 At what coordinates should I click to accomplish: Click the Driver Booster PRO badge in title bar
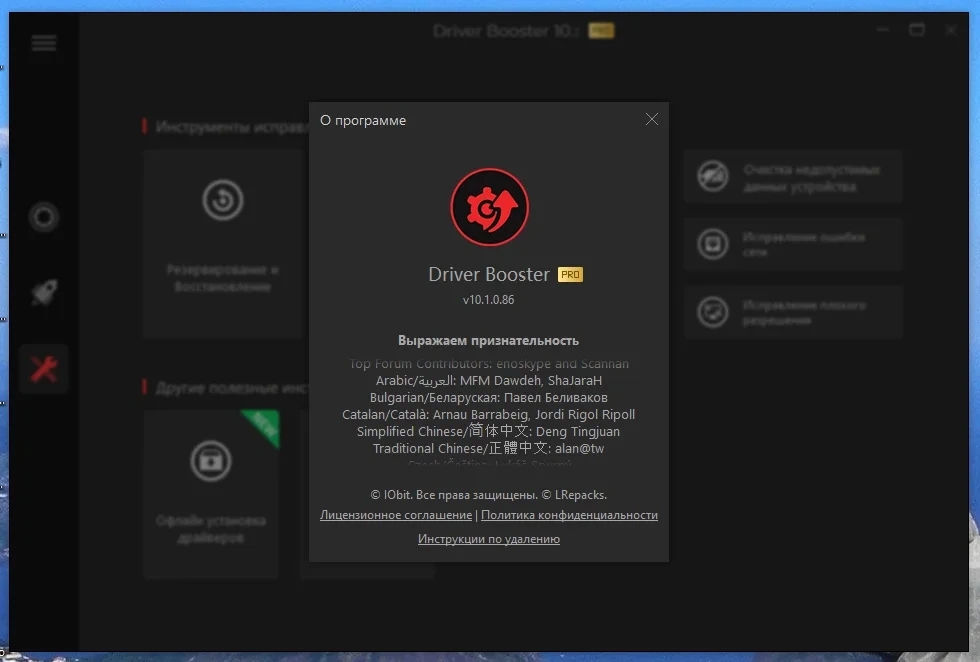601,31
